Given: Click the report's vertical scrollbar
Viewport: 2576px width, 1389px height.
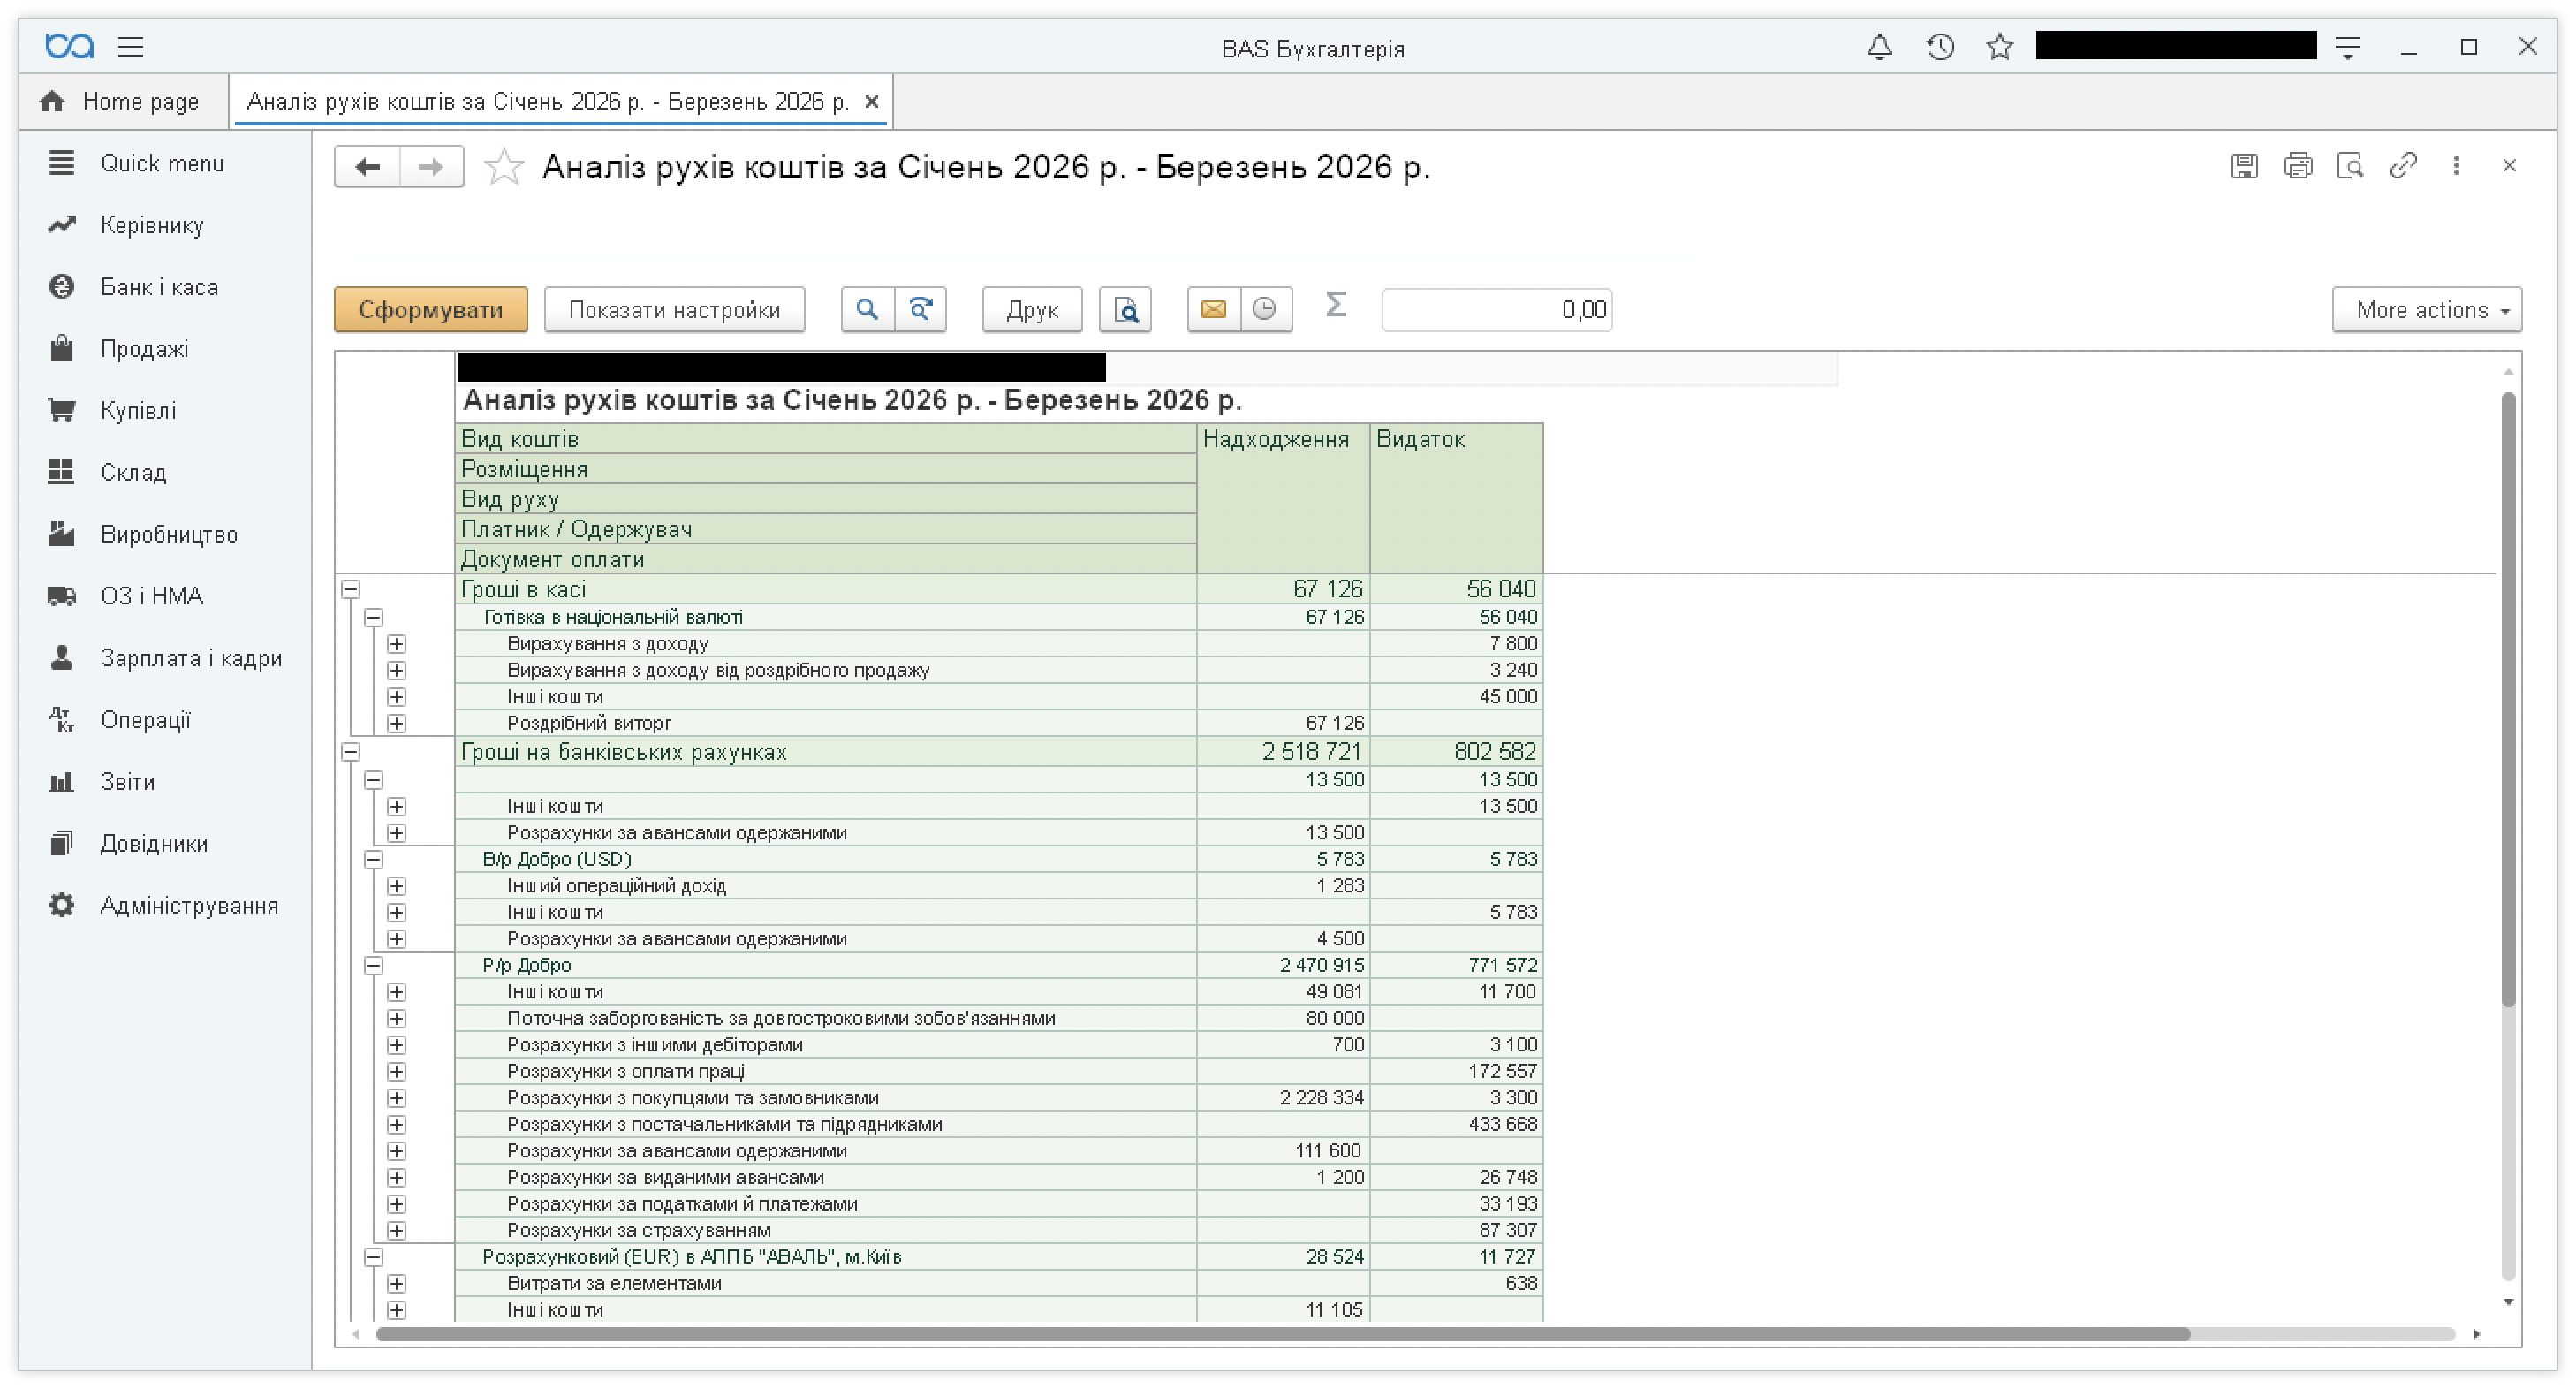Looking at the screenshot, I should click(2508, 700).
